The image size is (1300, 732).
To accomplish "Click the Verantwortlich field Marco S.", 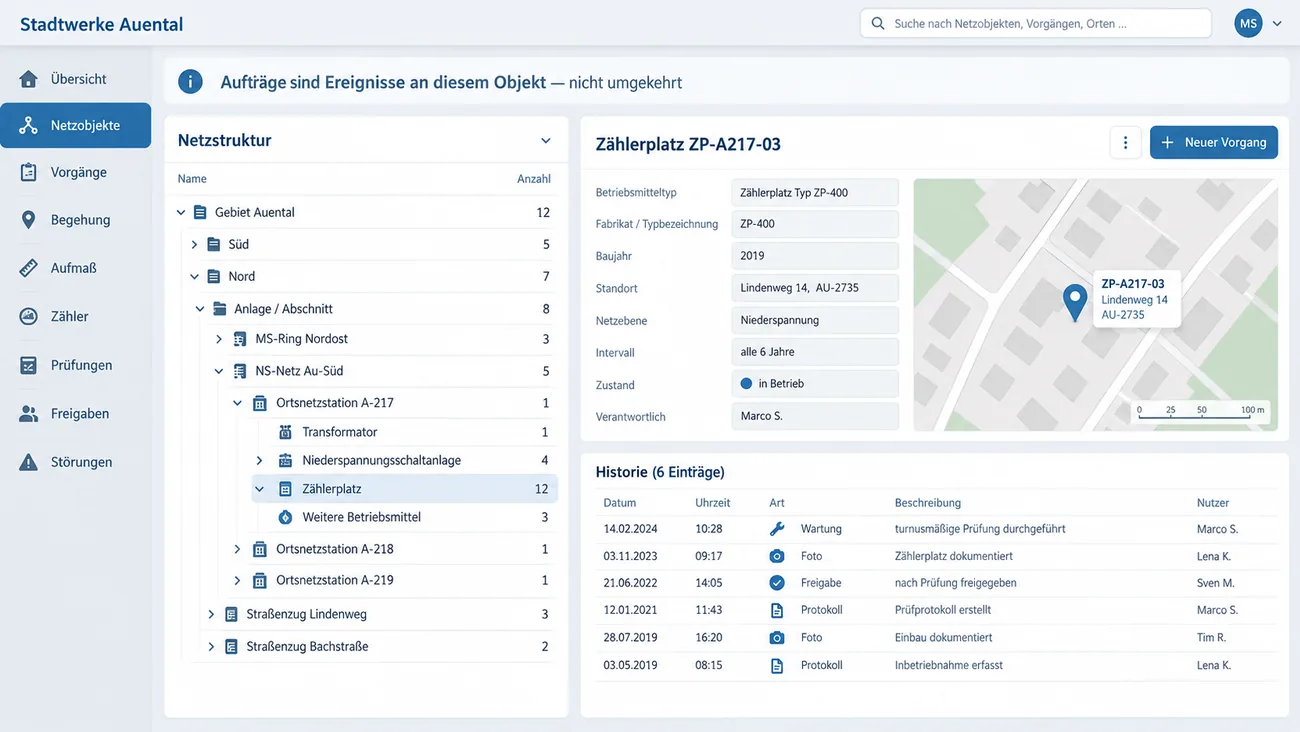I will click(815, 416).
